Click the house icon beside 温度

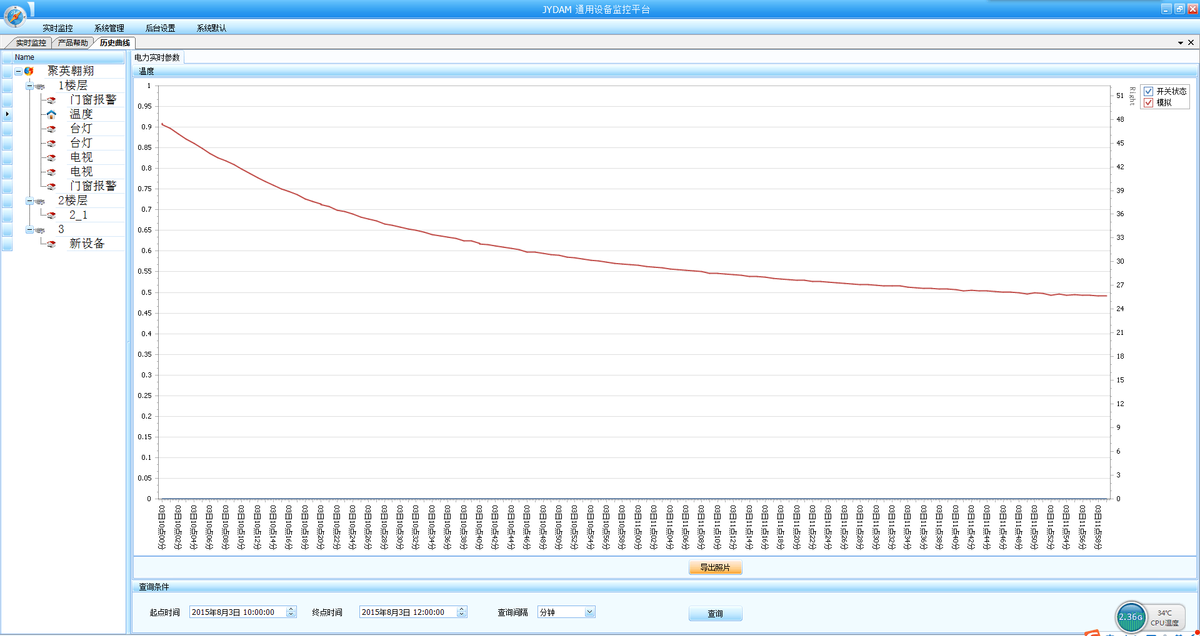coord(50,114)
